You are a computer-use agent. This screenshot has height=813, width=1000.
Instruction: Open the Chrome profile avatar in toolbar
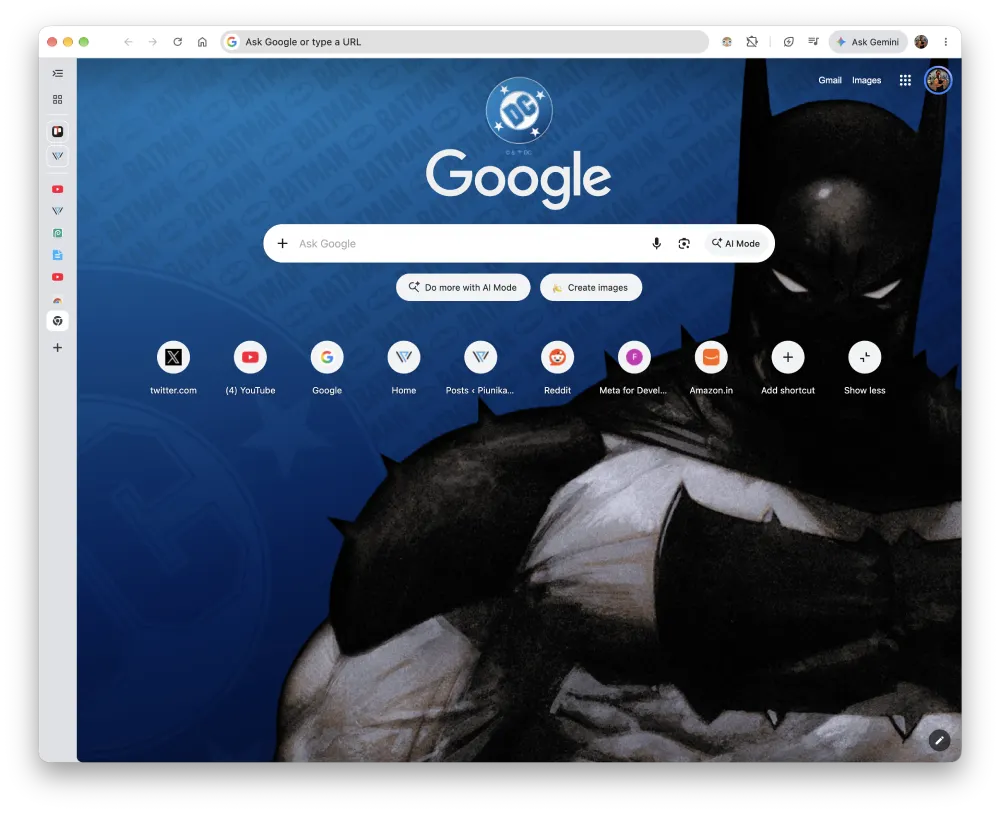(x=921, y=42)
